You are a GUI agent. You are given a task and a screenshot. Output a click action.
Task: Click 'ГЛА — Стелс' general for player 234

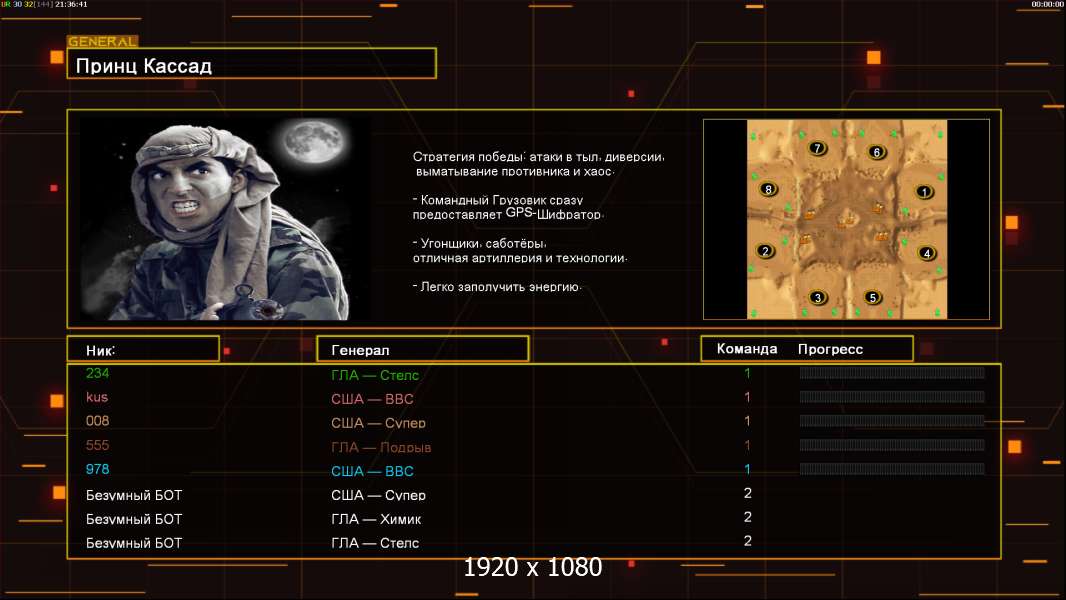[x=375, y=375]
